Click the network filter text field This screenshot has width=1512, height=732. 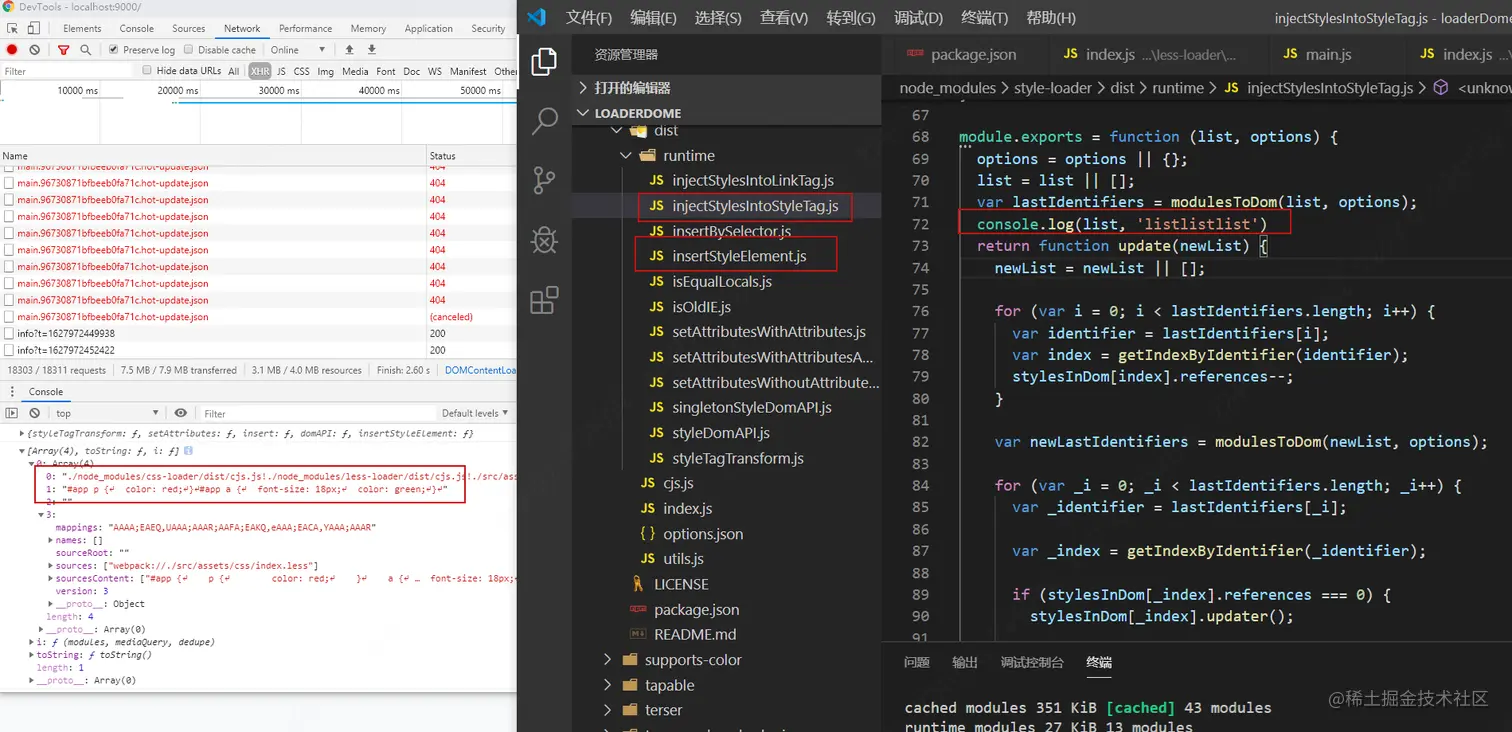pyautogui.click(x=68, y=71)
